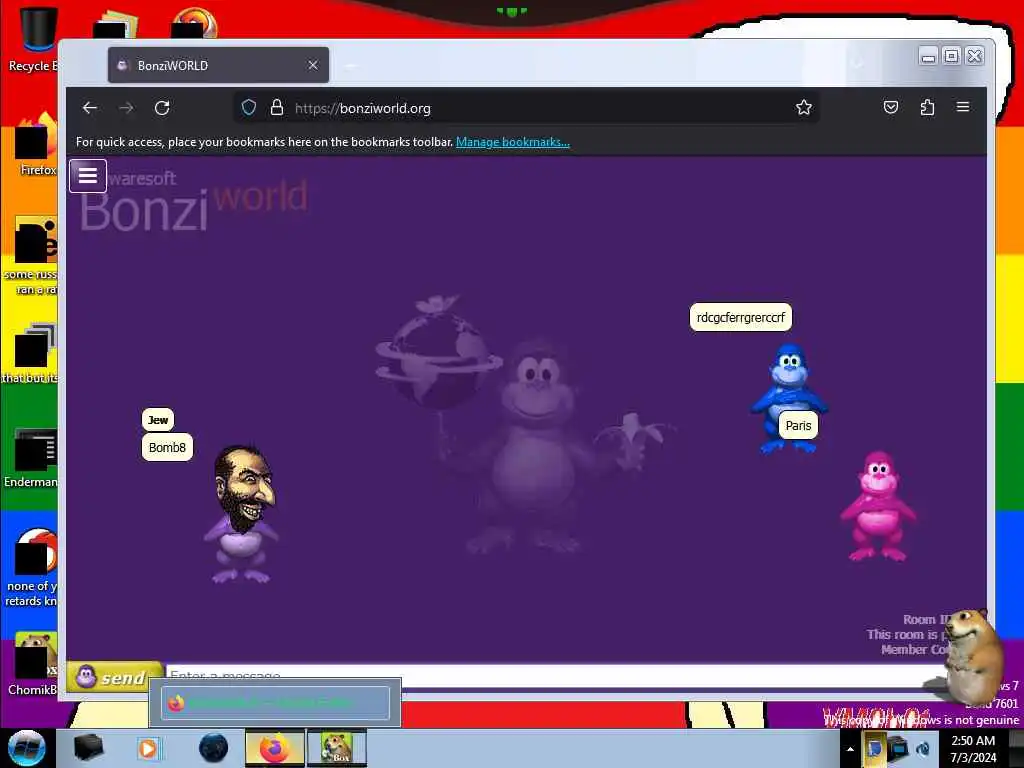Focus the bonziworld.org address bar

pyautogui.click(x=526, y=108)
